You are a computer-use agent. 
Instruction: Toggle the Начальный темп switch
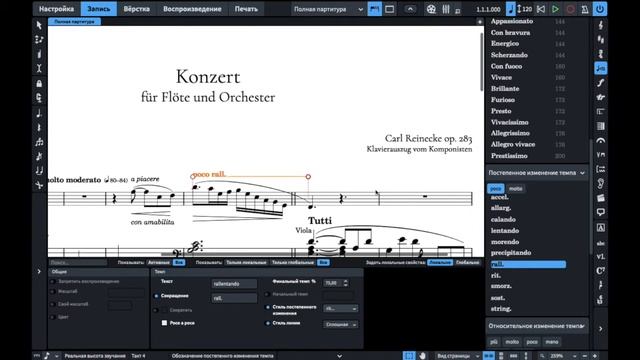coord(267,294)
